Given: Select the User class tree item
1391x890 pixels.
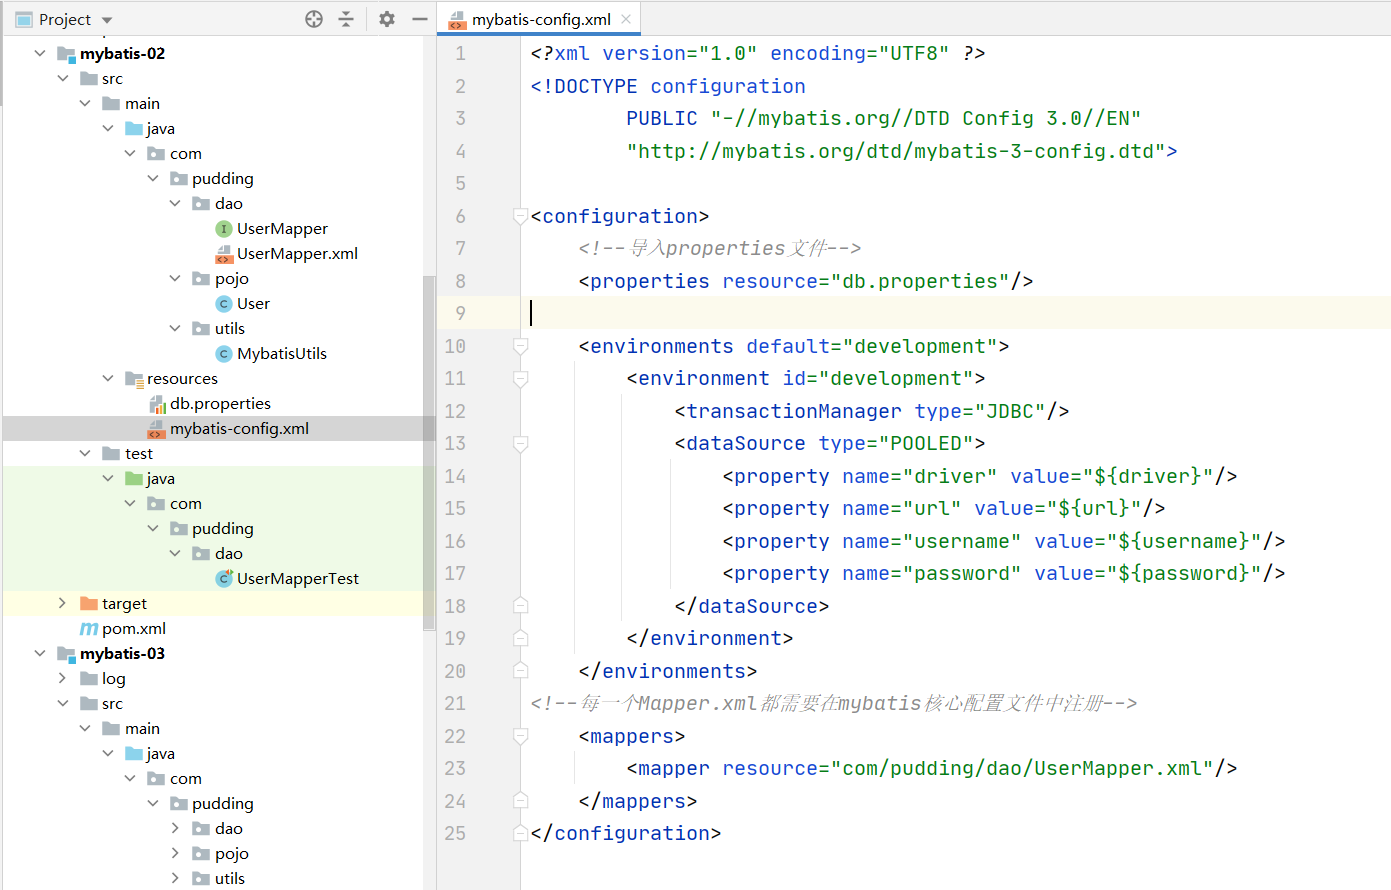Looking at the screenshot, I should tap(253, 304).
